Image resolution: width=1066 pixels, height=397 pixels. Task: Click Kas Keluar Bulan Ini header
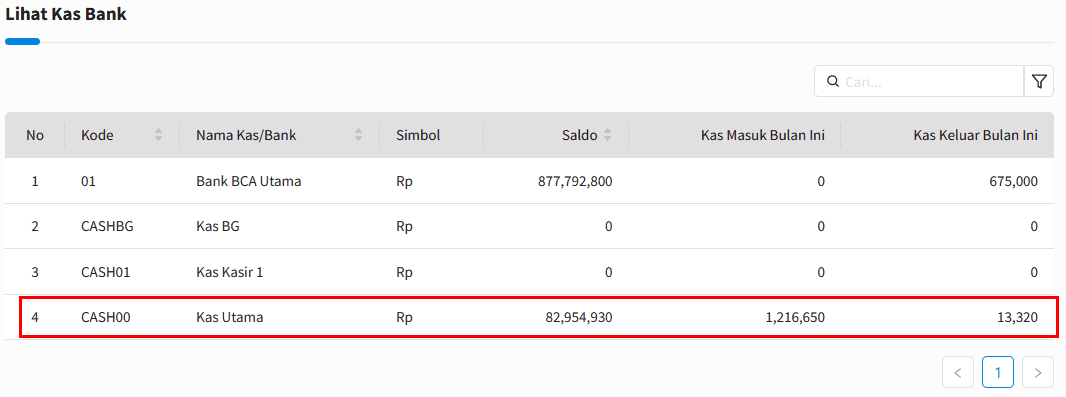[x=976, y=135]
